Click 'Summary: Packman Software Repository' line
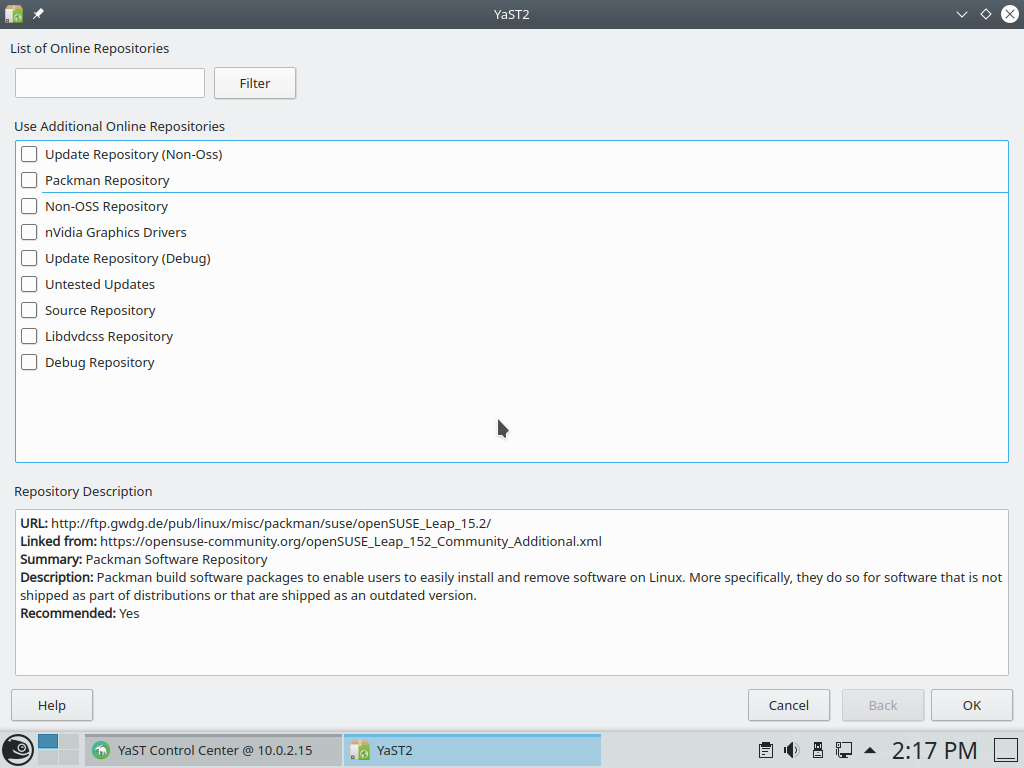This screenshot has width=1024, height=768. click(144, 559)
